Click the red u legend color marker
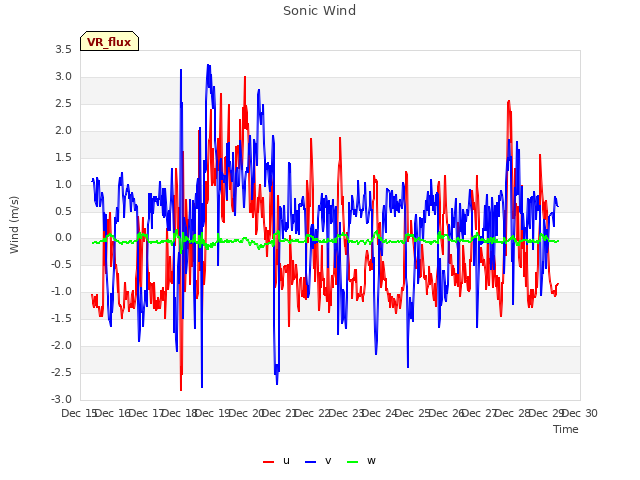The width and height of the screenshot is (640, 480). [x=269, y=462]
